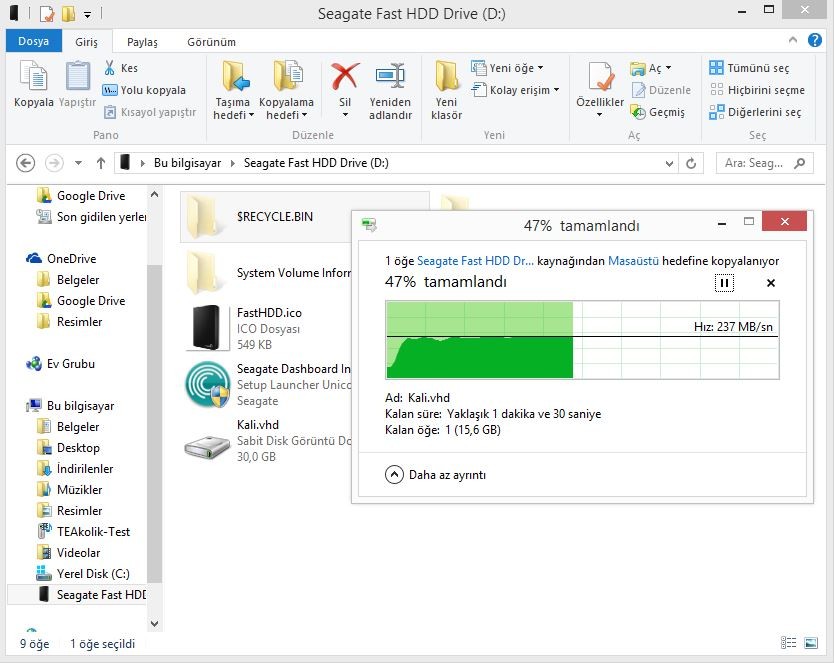Expand the Aç dropdown in ribbon
The image size is (834, 663).
click(651, 68)
